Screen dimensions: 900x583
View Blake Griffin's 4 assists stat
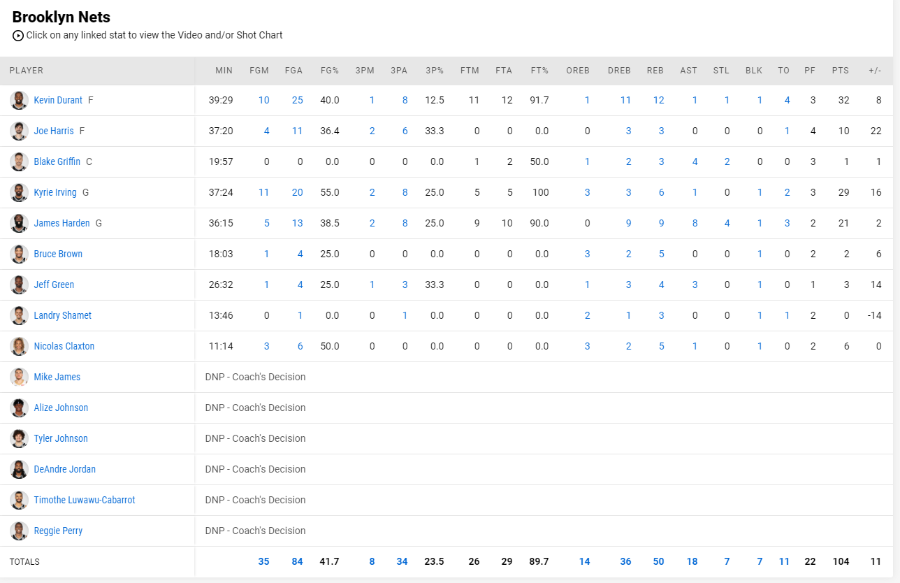[695, 162]
